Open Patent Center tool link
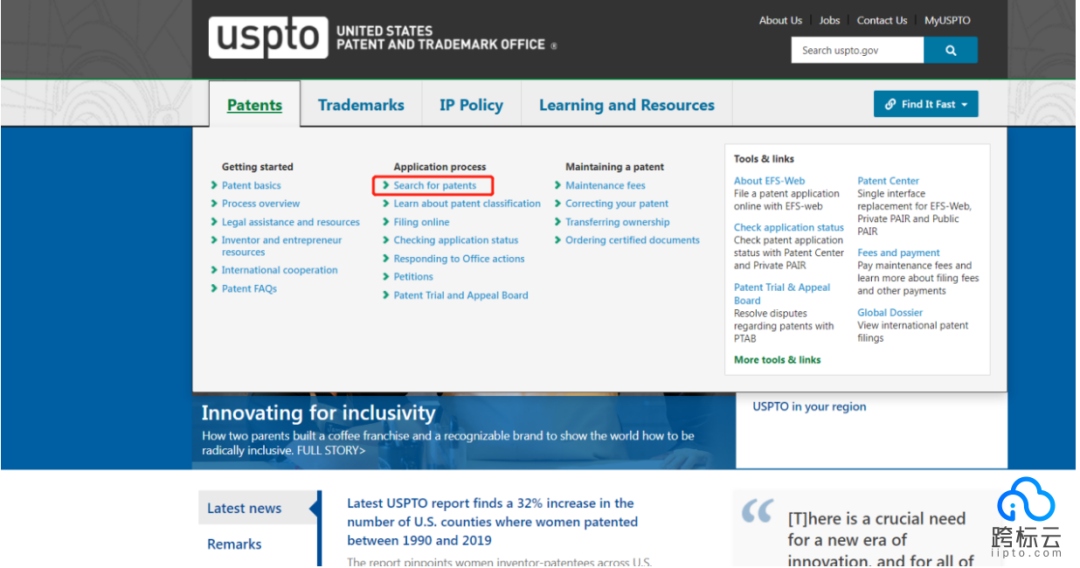1080x568 pixels. click(x=888, y=180)
